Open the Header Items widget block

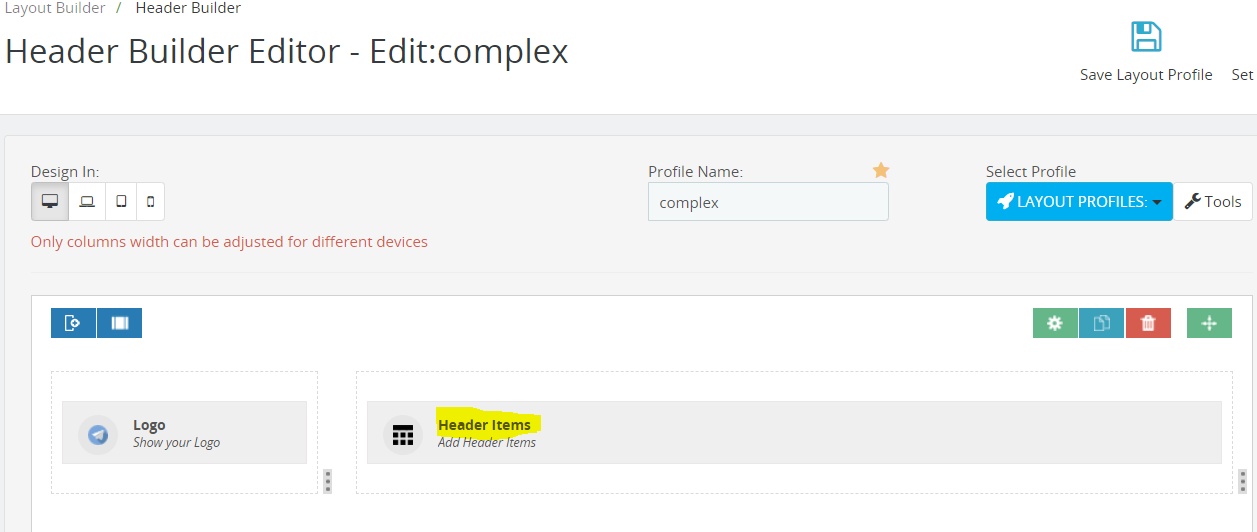click(x=794, y=433)
